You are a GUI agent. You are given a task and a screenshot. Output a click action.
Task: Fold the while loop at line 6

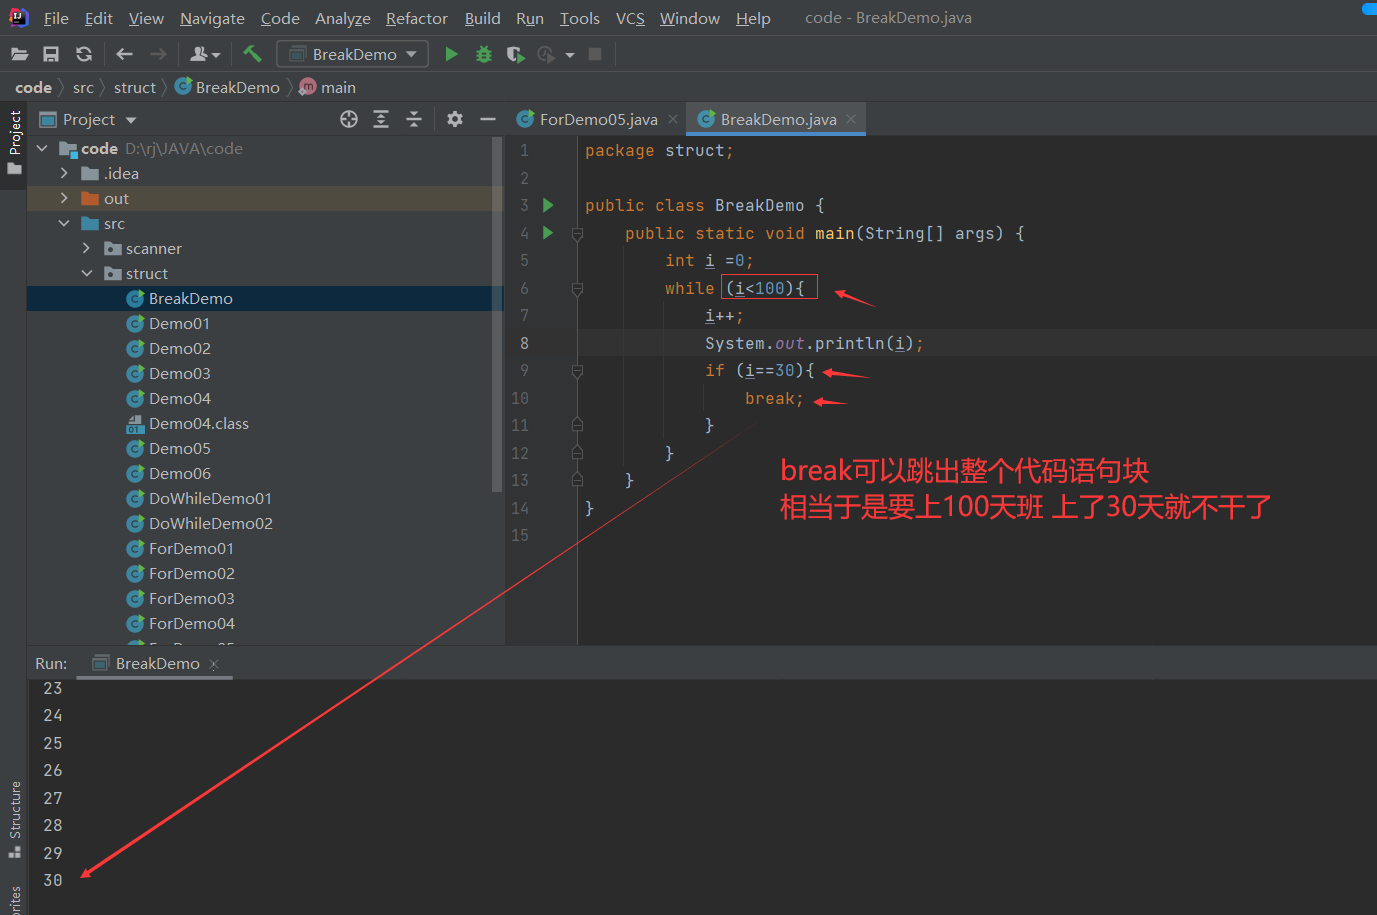(x=577, y=289)
